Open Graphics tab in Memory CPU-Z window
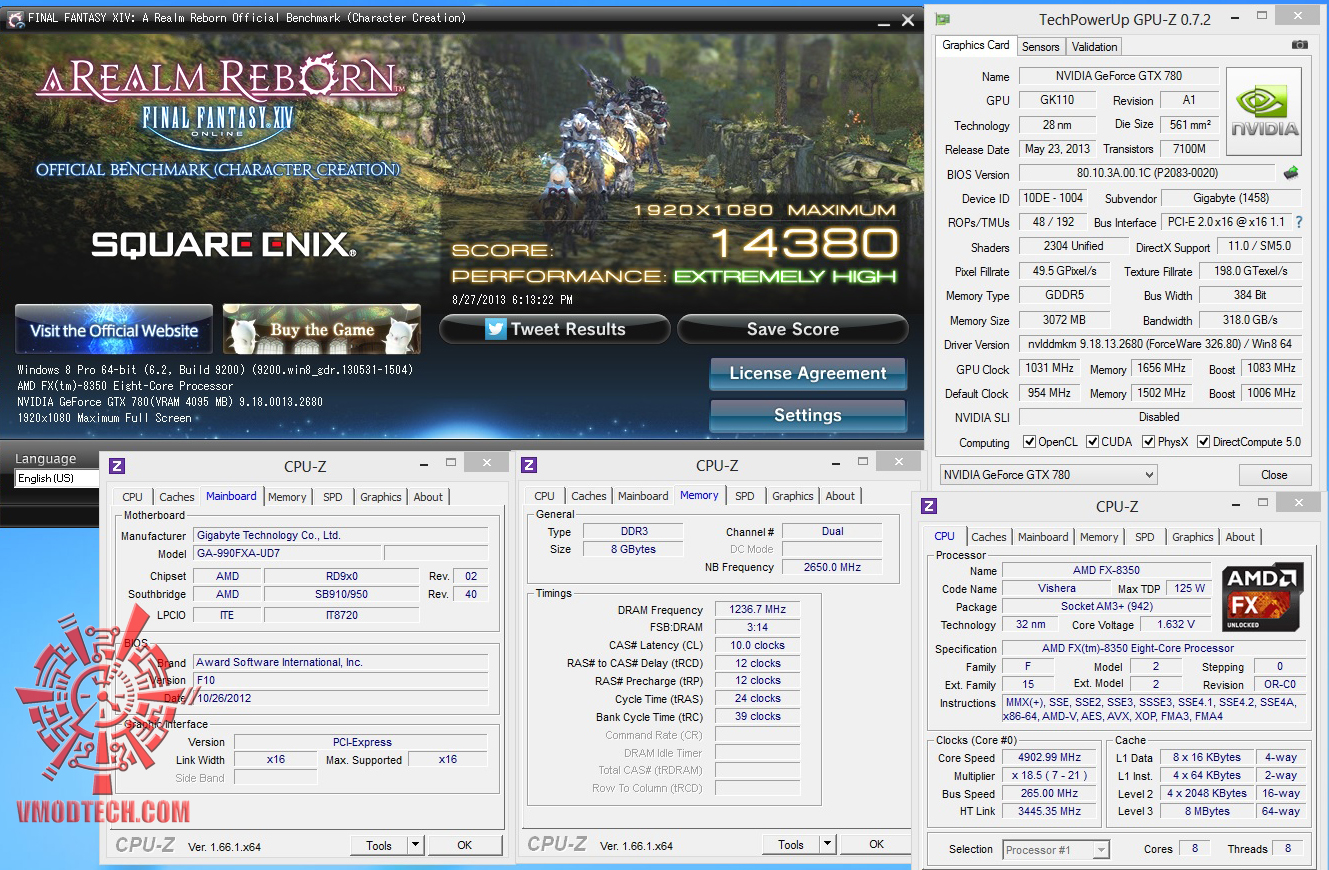 (793, 496)
